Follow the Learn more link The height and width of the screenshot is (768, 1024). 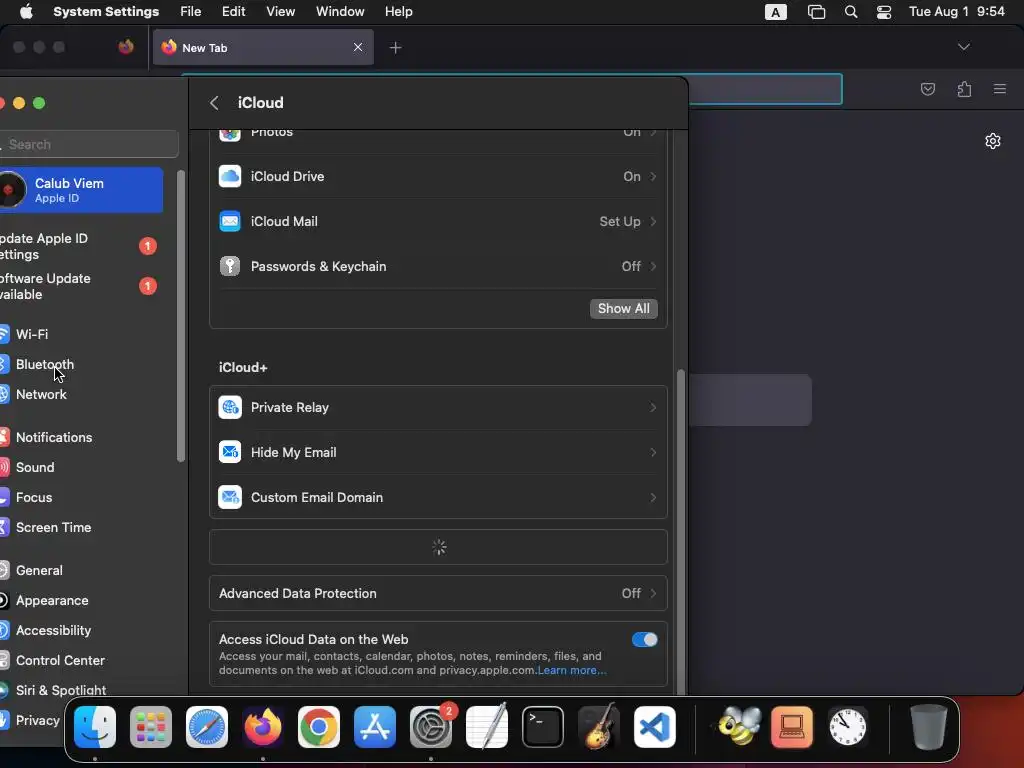(x=571, y=670)
